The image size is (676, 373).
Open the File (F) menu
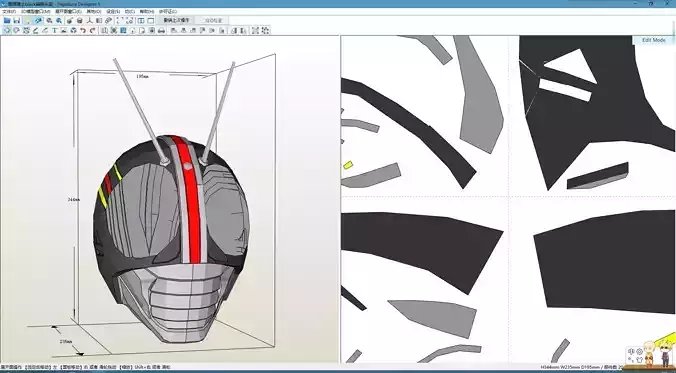(x=9, y=11)
